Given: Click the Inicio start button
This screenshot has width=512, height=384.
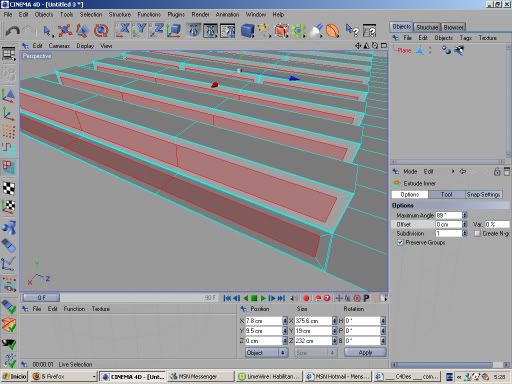Looking at the screenshot, I should pos(14,377).
